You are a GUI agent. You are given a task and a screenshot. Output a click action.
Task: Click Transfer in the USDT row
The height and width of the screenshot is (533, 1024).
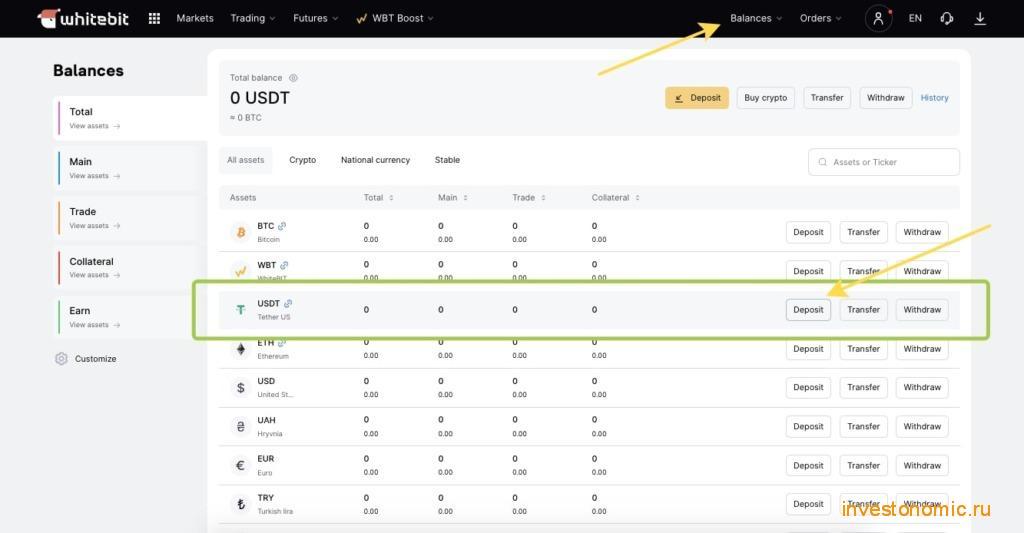(x=863, y=310)
